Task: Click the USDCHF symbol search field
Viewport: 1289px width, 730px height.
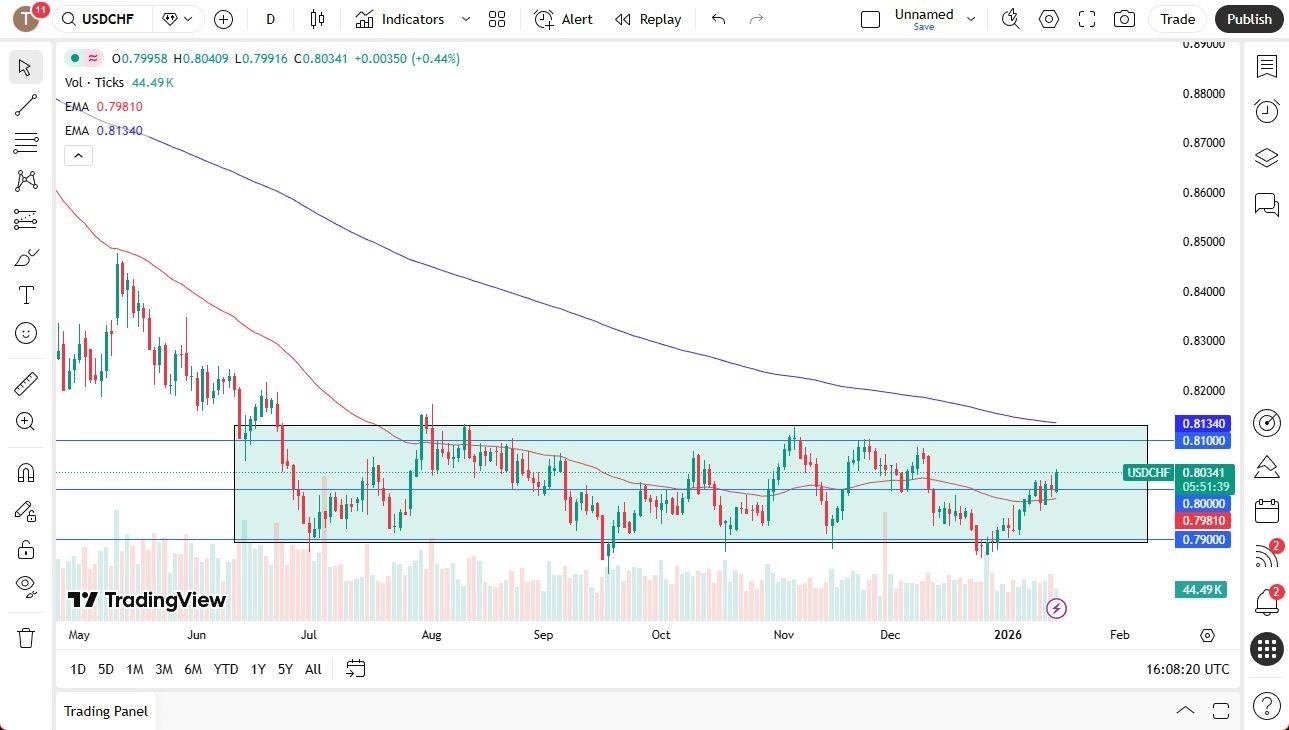Action: [110, 19]
